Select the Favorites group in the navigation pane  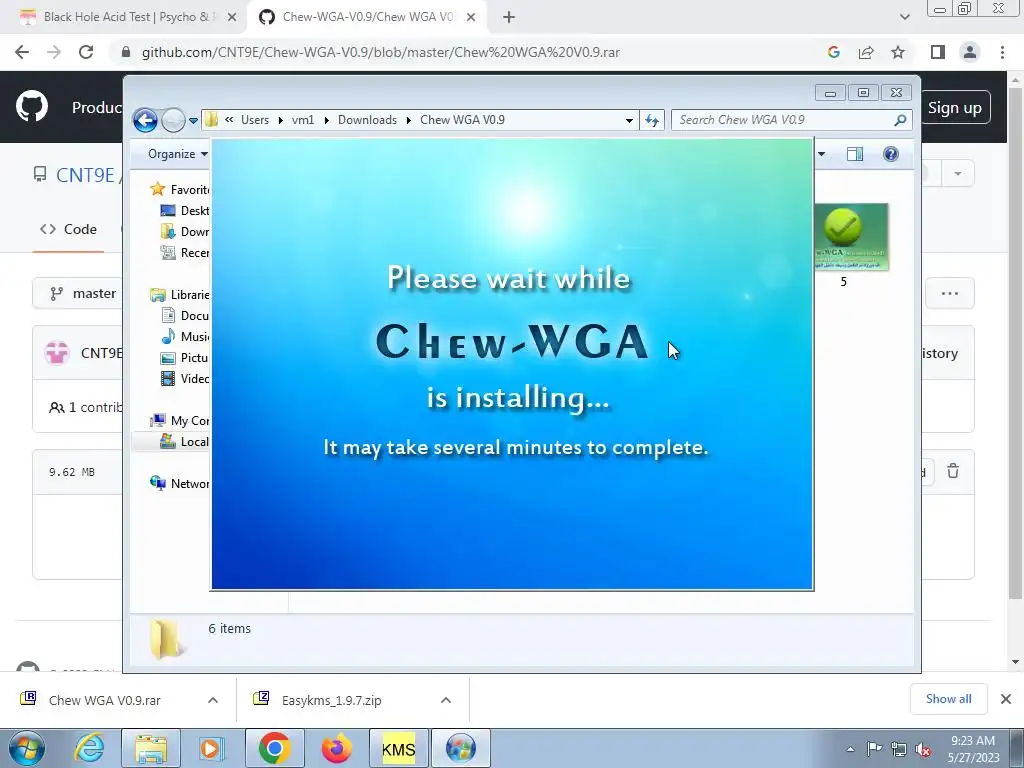click(180, 189)
